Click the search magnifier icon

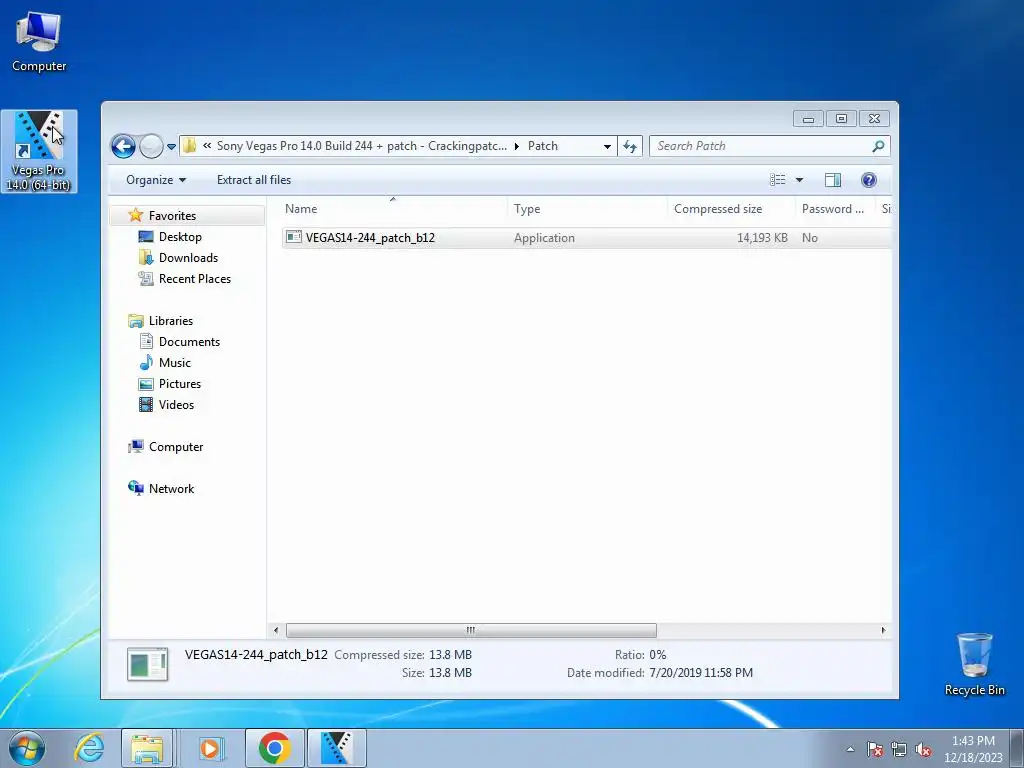(x=878, y=146)
